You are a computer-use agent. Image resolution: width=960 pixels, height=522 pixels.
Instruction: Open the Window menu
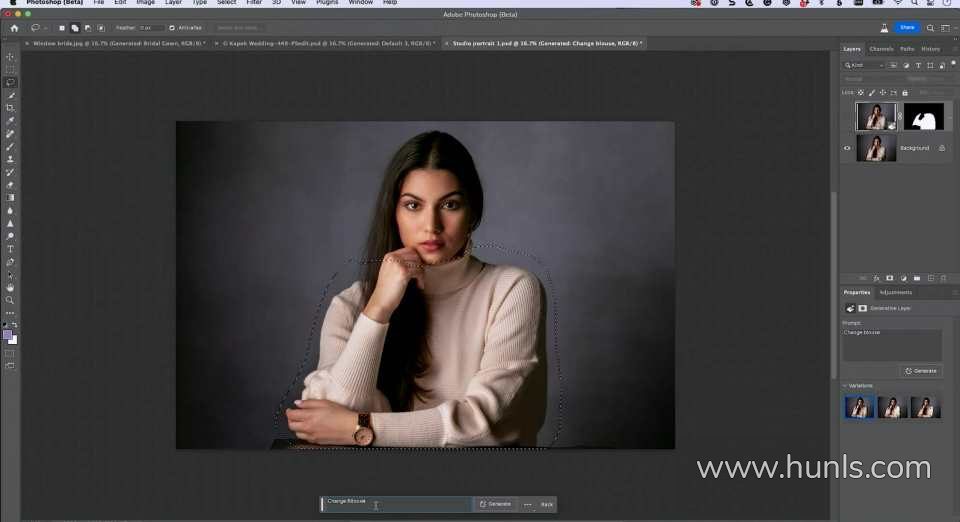tap(361, 2)
